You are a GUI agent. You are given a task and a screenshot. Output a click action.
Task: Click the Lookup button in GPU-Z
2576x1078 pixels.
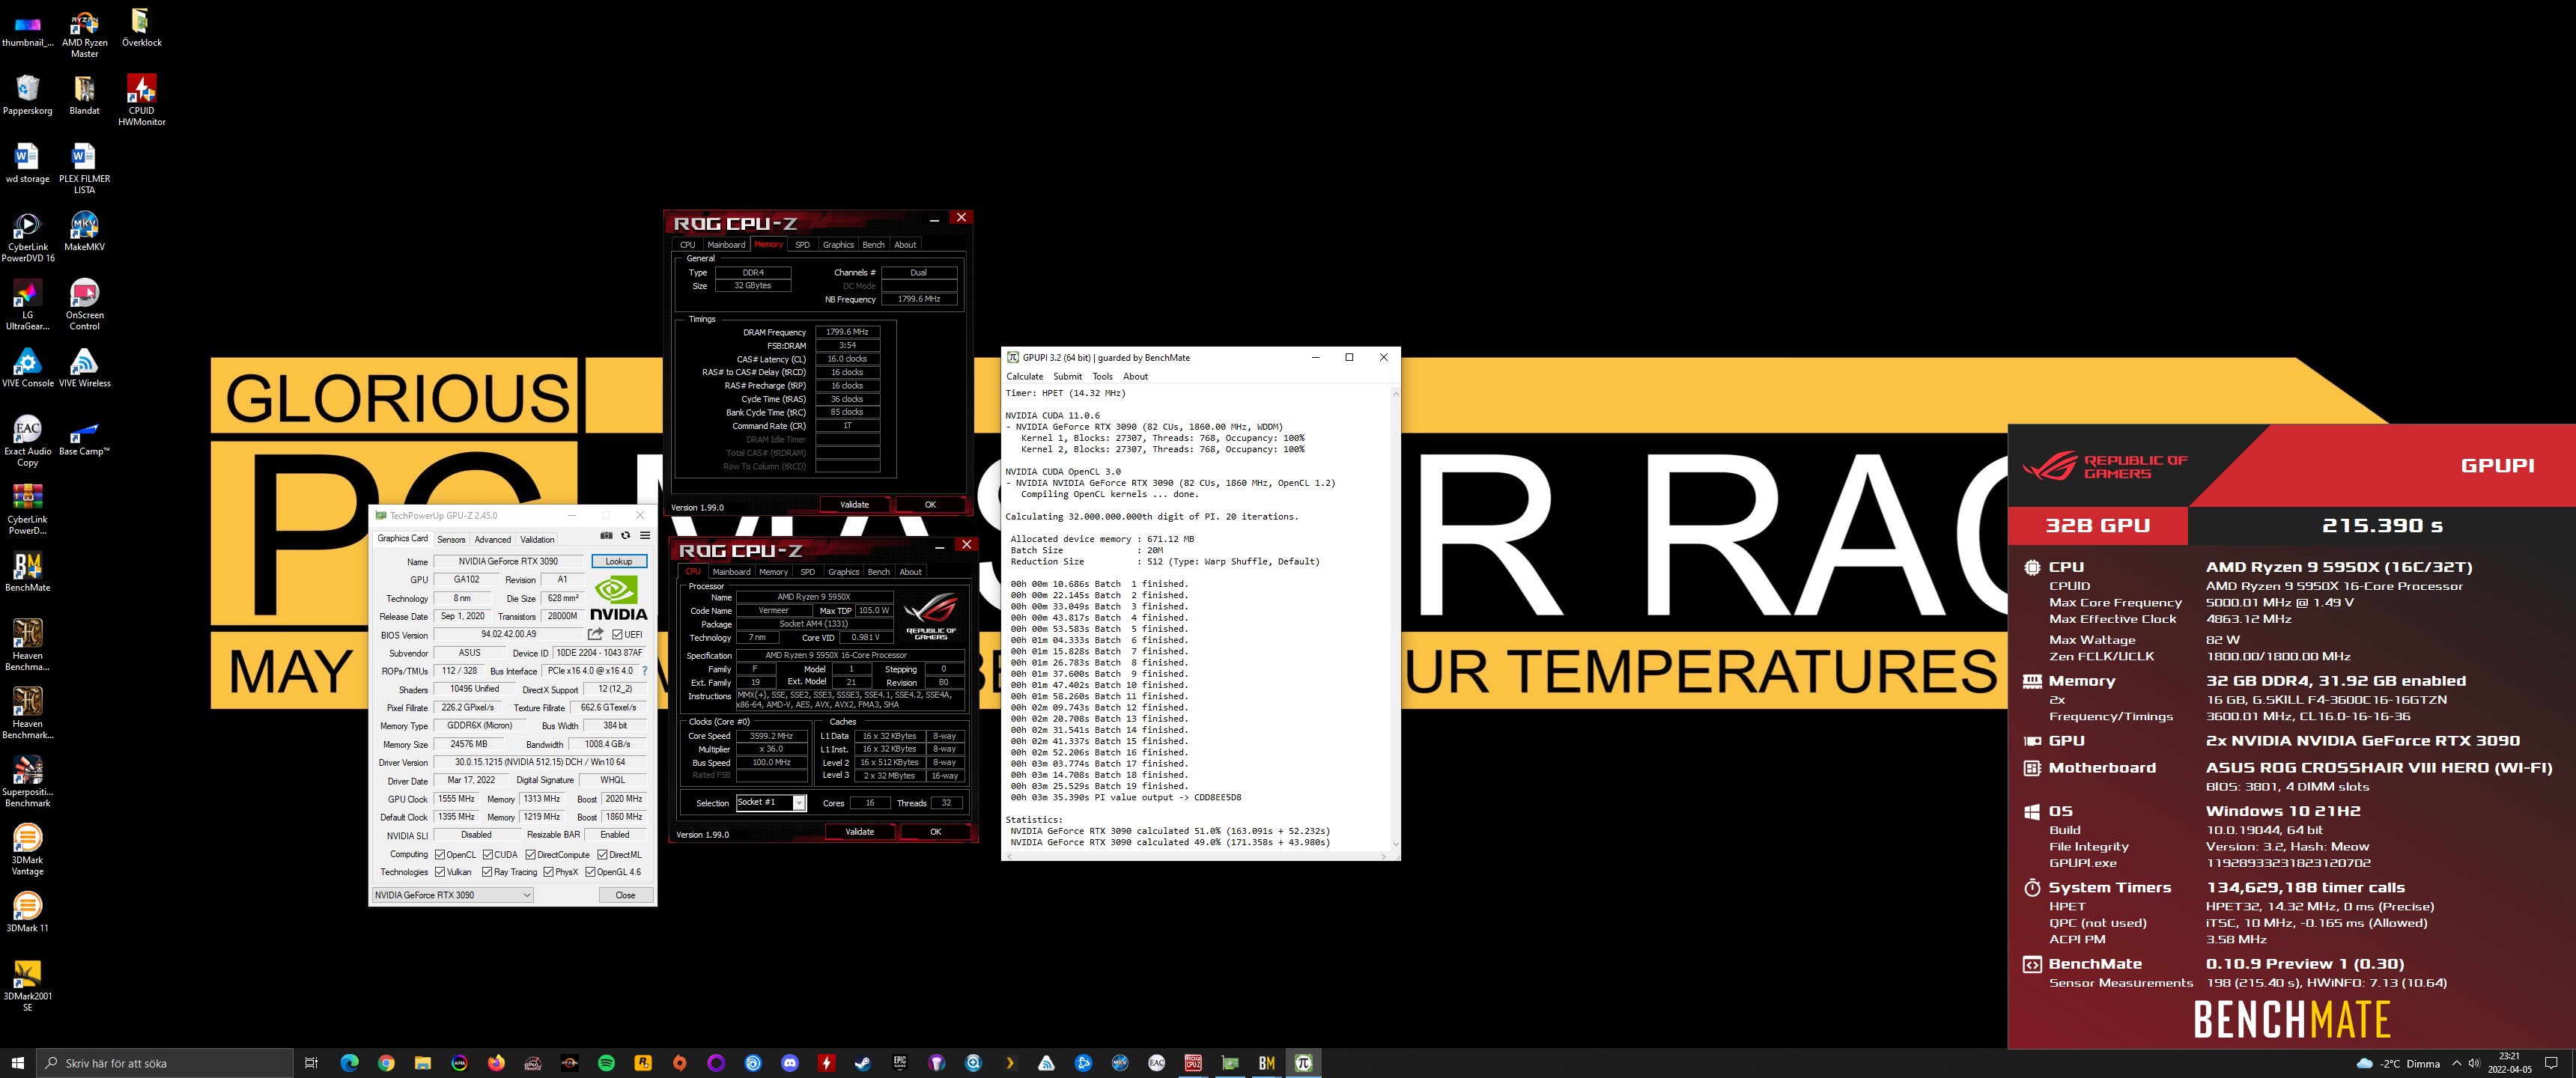619,561
